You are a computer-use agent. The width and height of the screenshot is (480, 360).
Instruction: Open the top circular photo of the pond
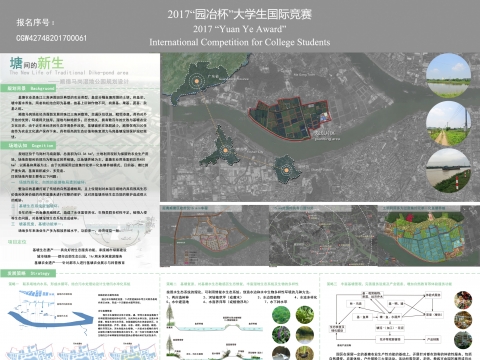[x=448, y=76]
